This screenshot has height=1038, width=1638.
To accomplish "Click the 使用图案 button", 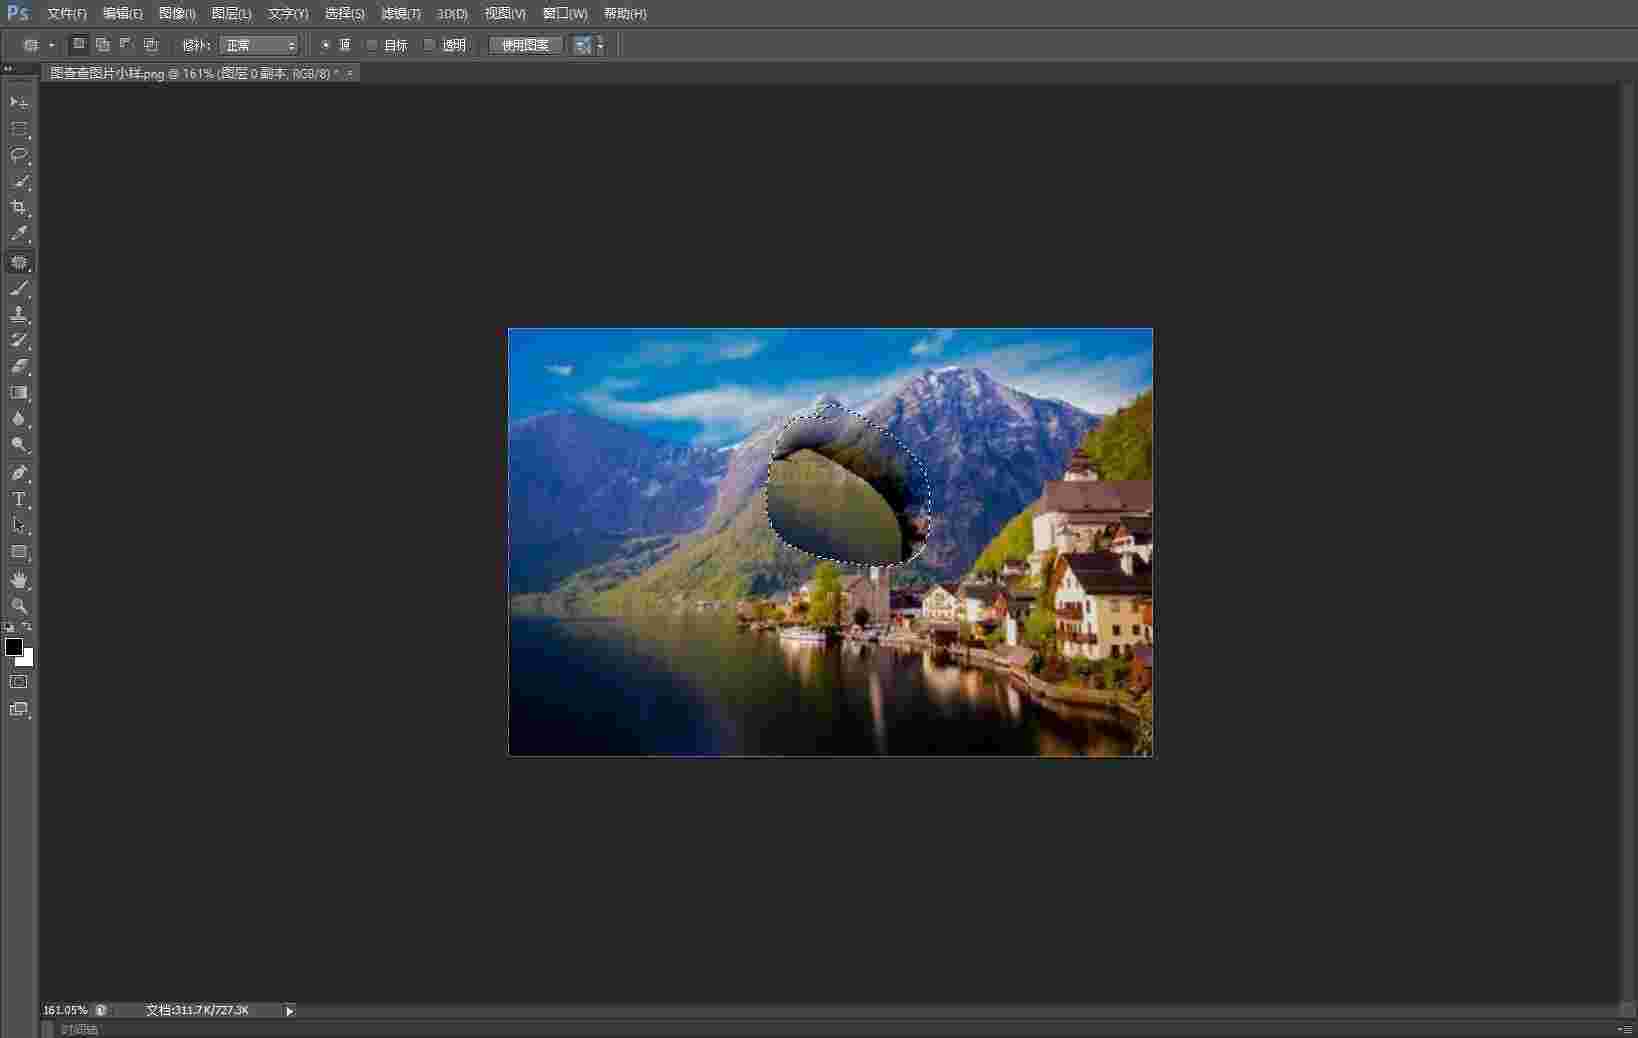I will (x=523, y=45).
